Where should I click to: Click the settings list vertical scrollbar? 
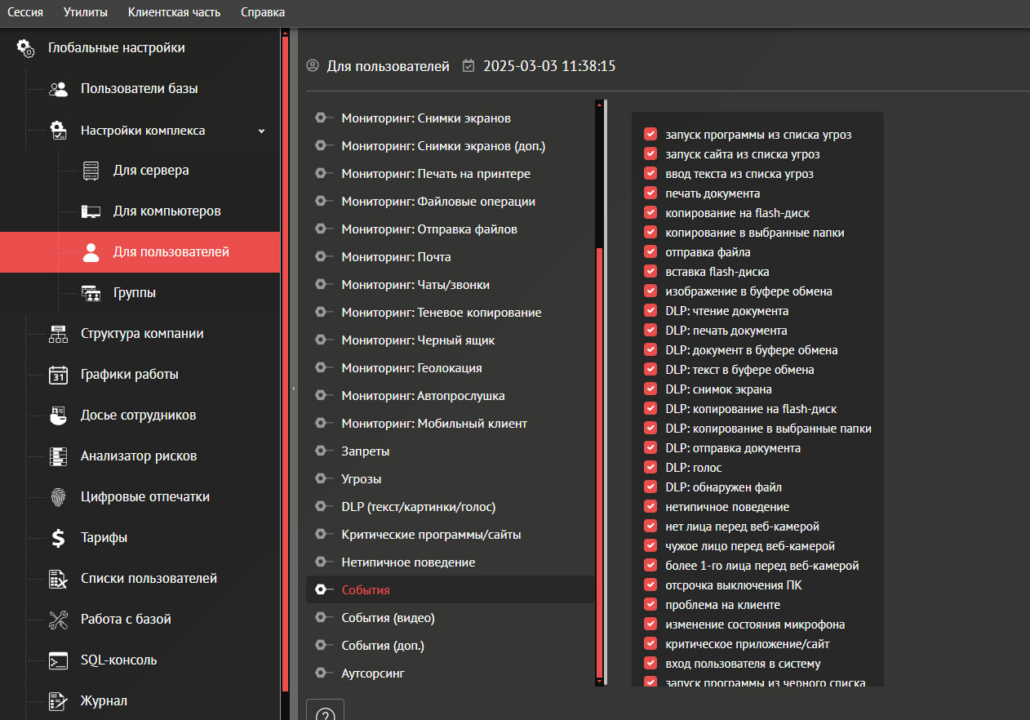(x=600, y=460)
